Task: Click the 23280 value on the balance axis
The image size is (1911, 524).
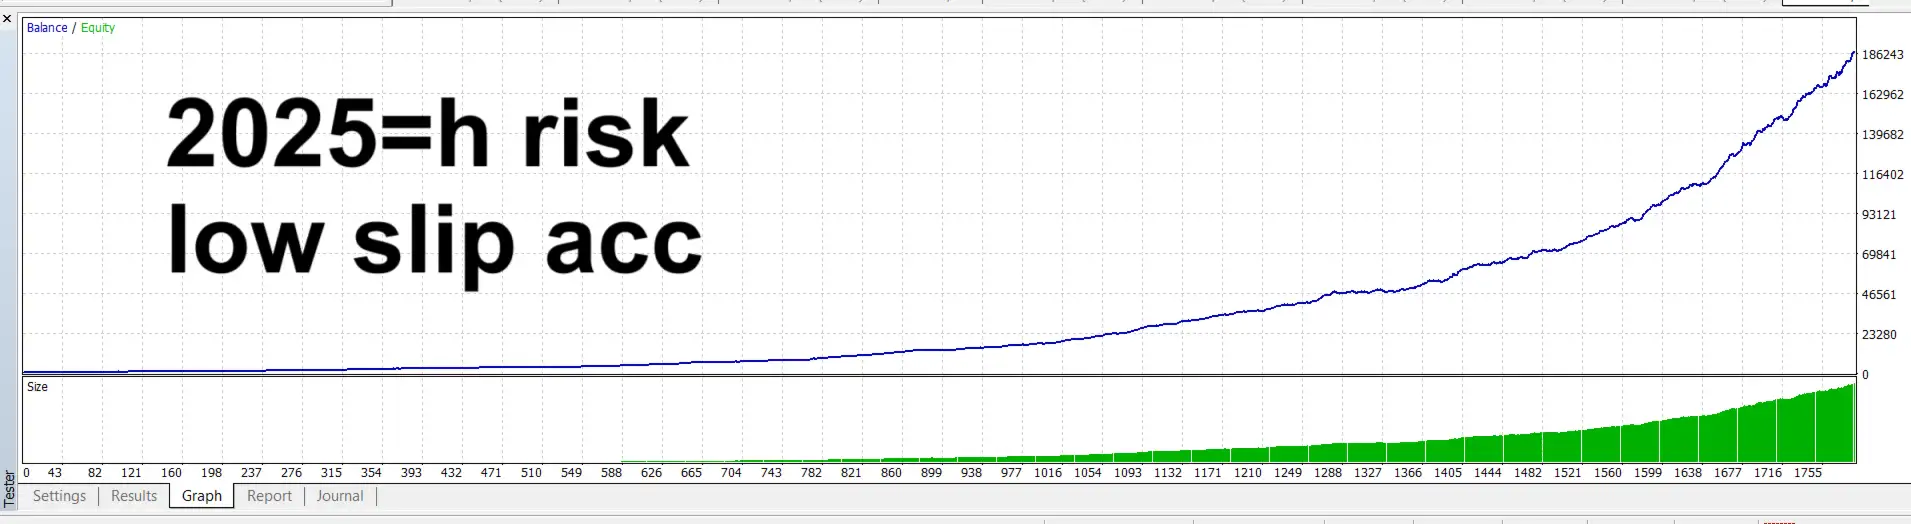Action: [1879, 335]
